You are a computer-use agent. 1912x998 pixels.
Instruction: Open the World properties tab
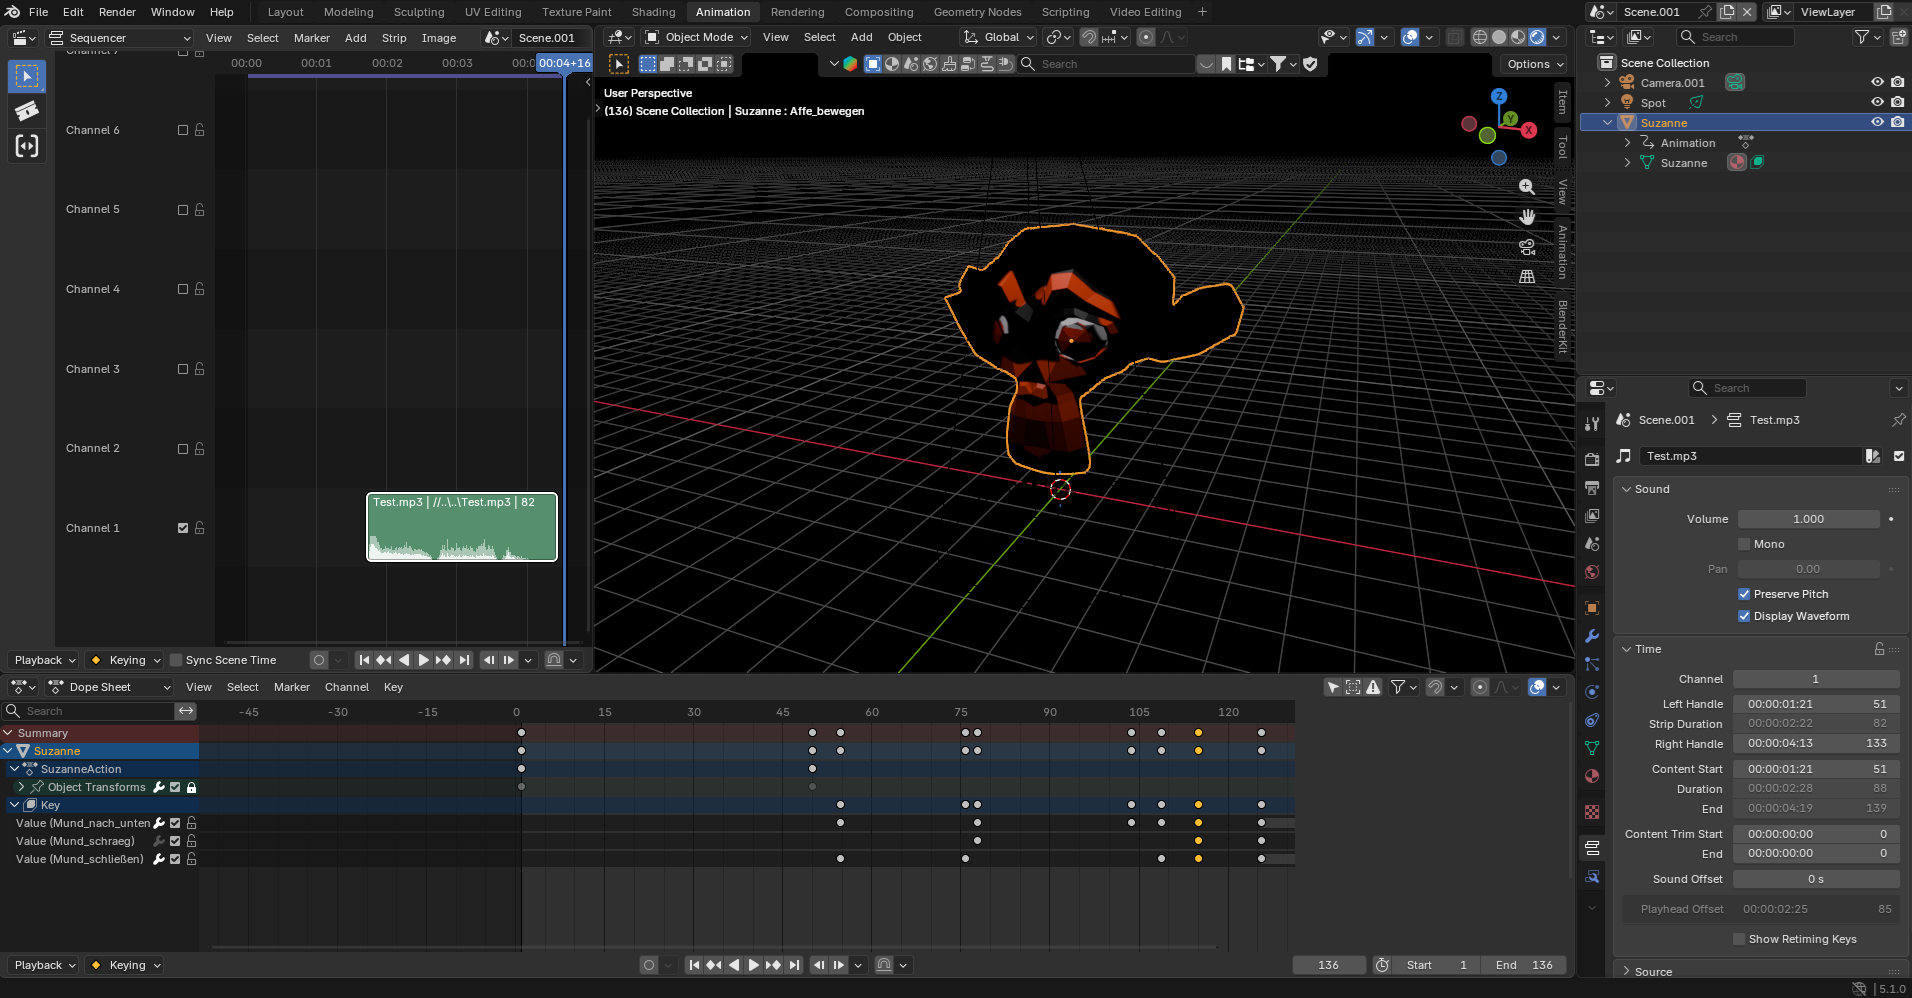pyautogui.click(x=1592, y=572)
